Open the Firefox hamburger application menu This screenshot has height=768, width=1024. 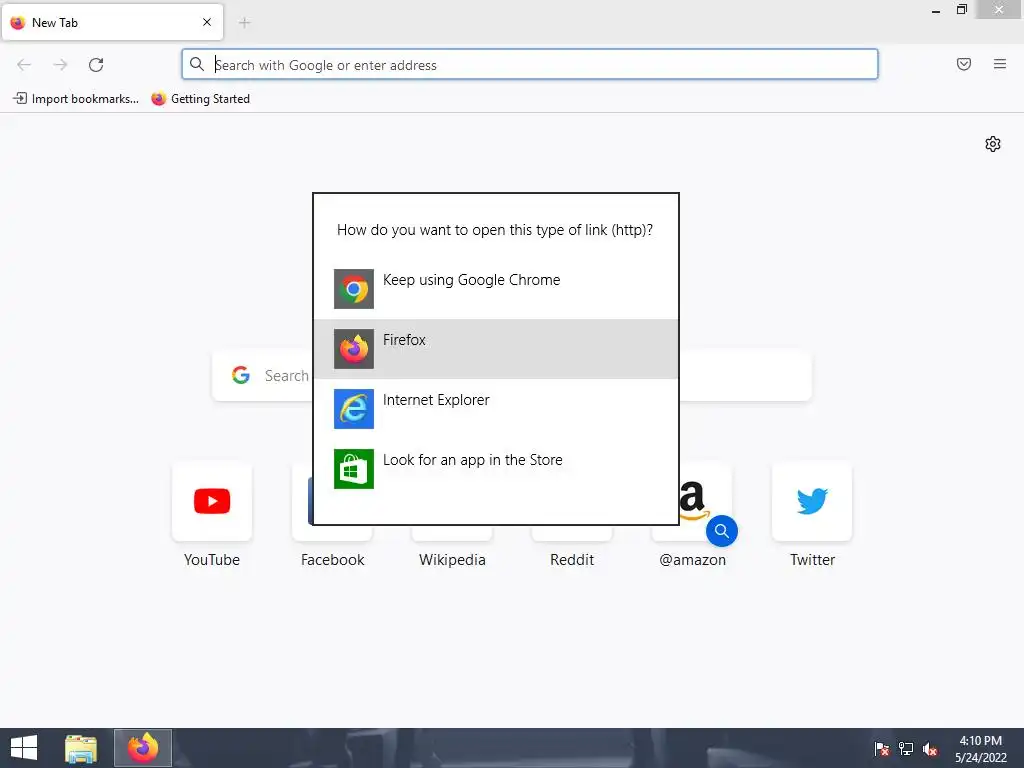click(999, 64)
